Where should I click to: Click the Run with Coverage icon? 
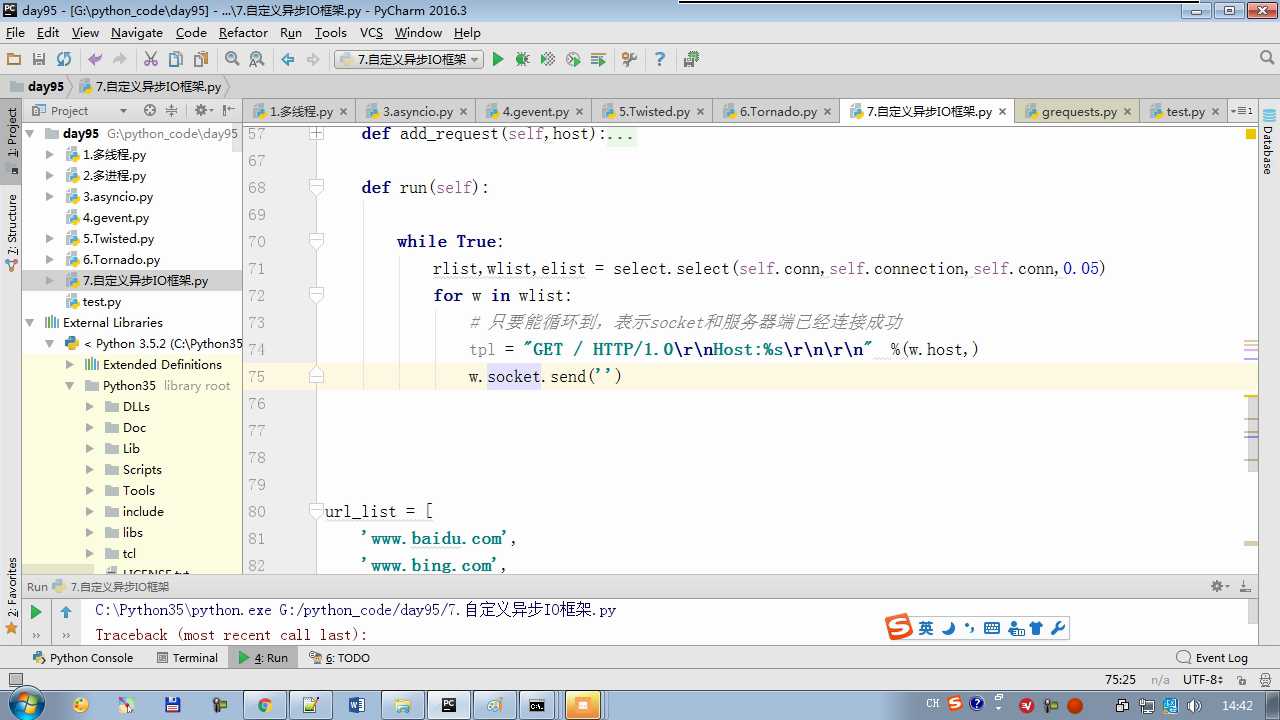[x=548, y=60]
